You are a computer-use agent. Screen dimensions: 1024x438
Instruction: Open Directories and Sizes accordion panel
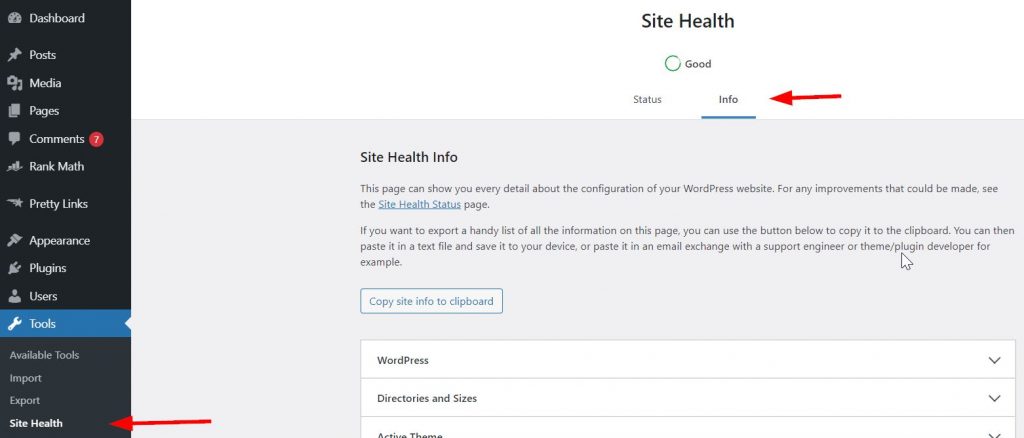(x=688, y=398)
